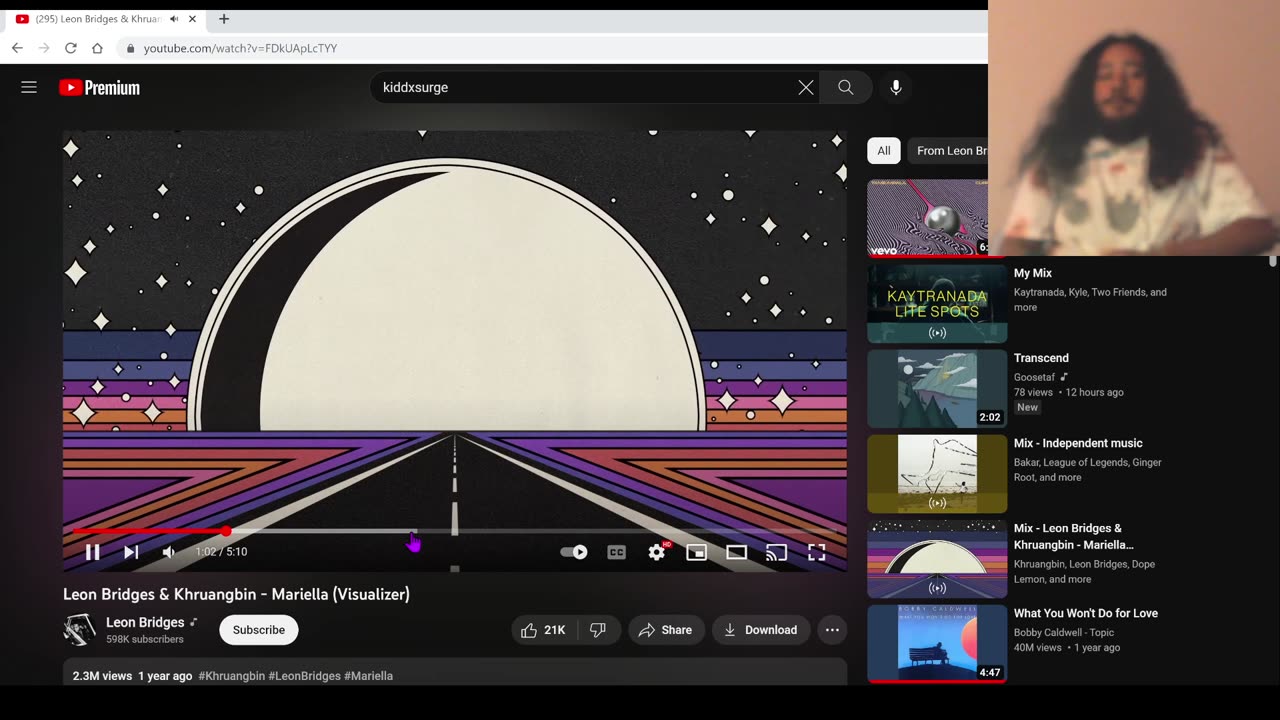Like the video with 21K likes
Image resolution: width=1280 pixels, height=720 pixels.
pyautogui.click(x=545, y=630)
